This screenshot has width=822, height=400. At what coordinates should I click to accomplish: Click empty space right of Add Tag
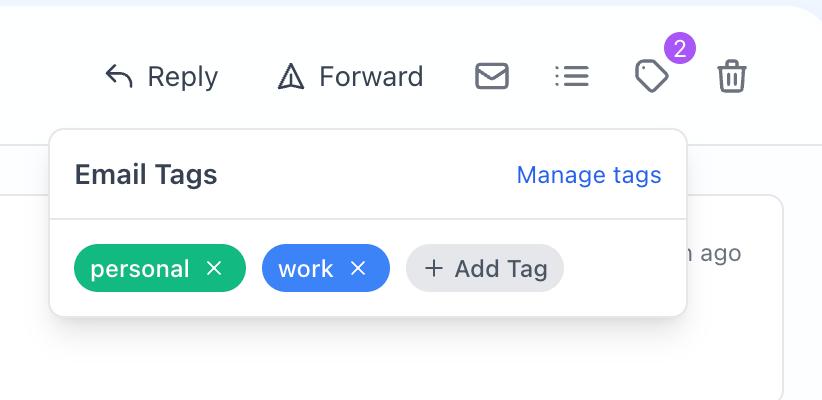point(620,268)
